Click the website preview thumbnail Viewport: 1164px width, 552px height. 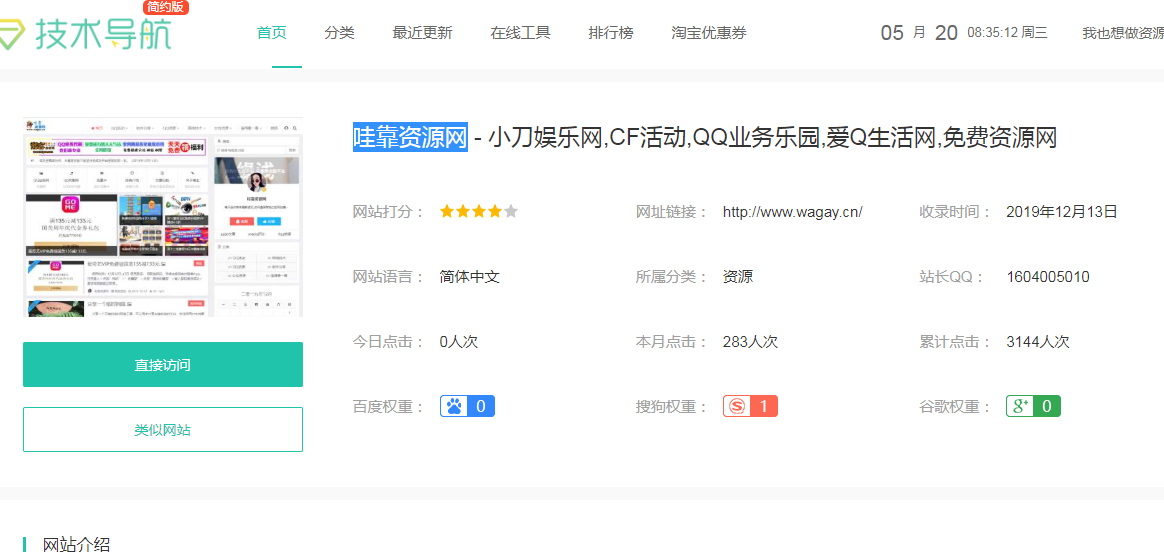pos(163,217)
